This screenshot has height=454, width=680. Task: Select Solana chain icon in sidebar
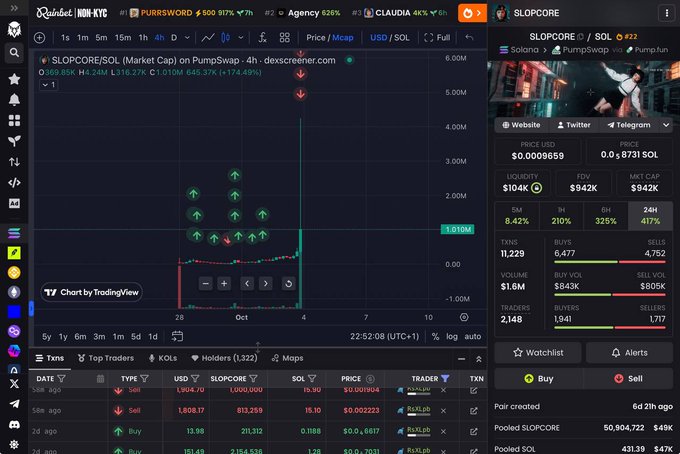(14, 233)
